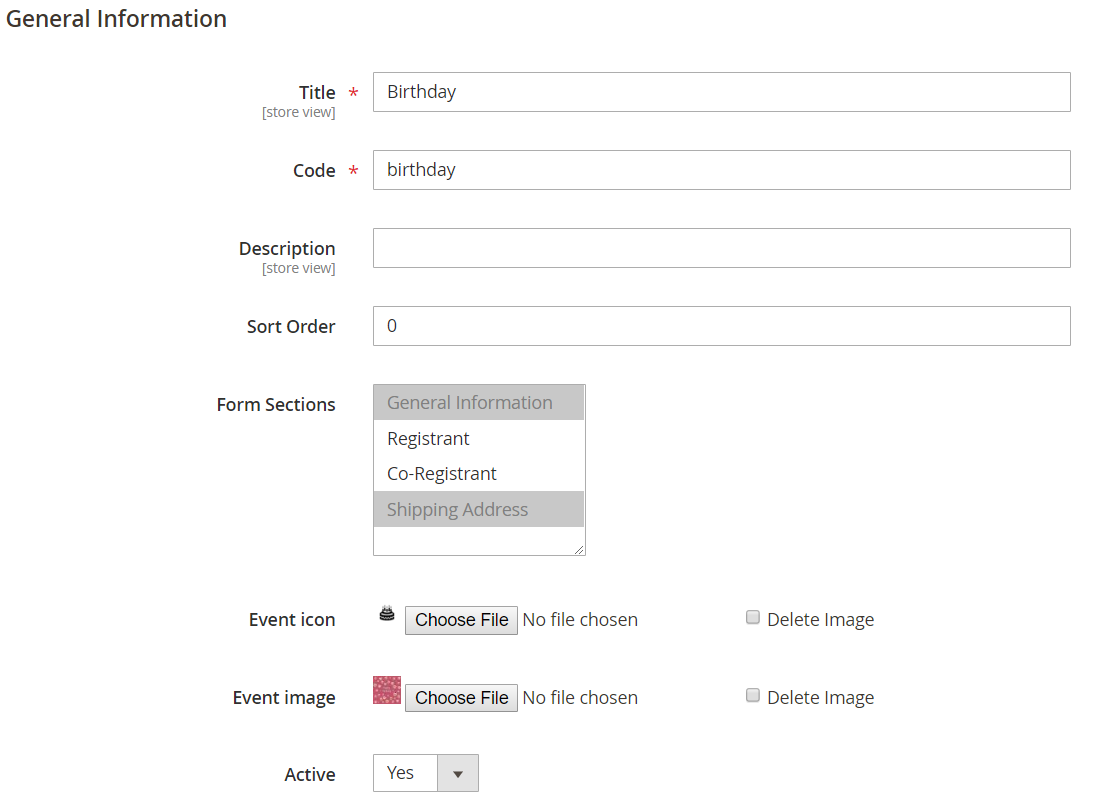Click the pink event image thumbnail
This screenshot has width=1102, height=804.
pos(387,690)
